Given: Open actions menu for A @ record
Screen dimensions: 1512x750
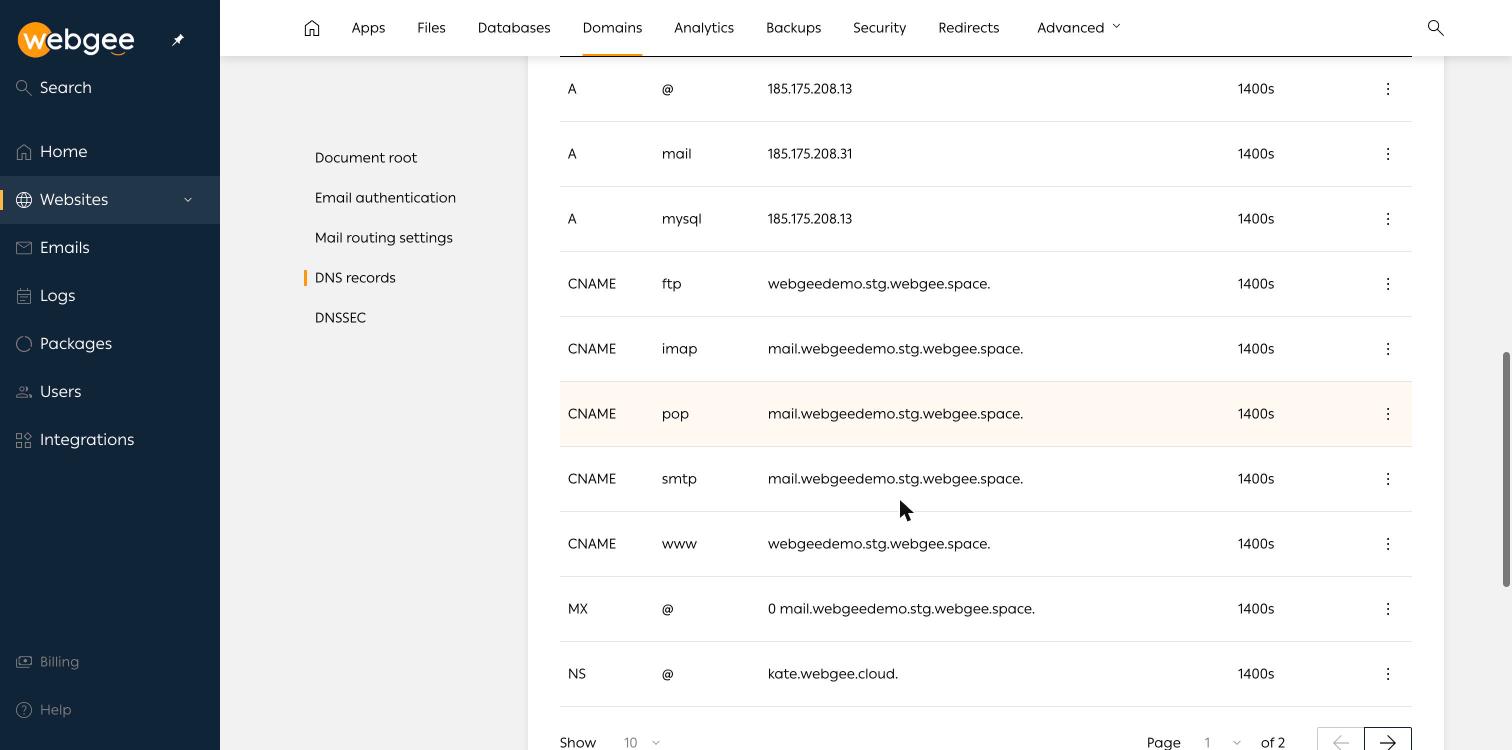Looking at the screenshot, I should click(x=1387, y=89).
